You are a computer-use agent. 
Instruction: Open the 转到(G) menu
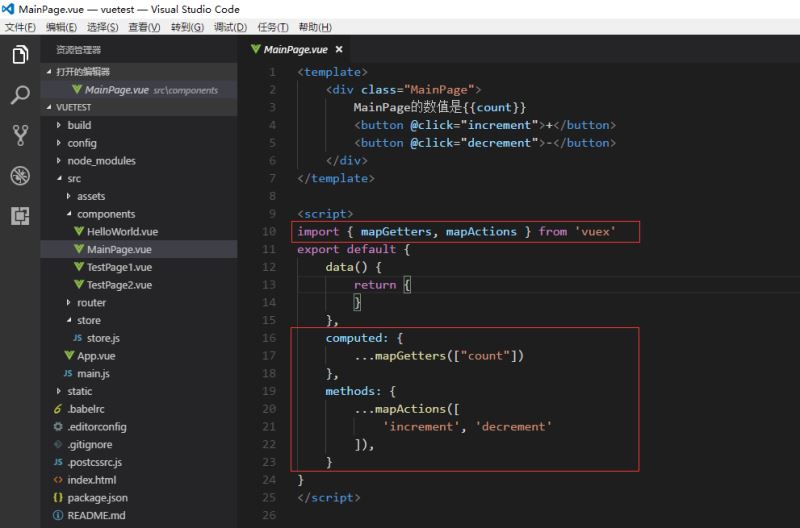click(x=187, y=27)
